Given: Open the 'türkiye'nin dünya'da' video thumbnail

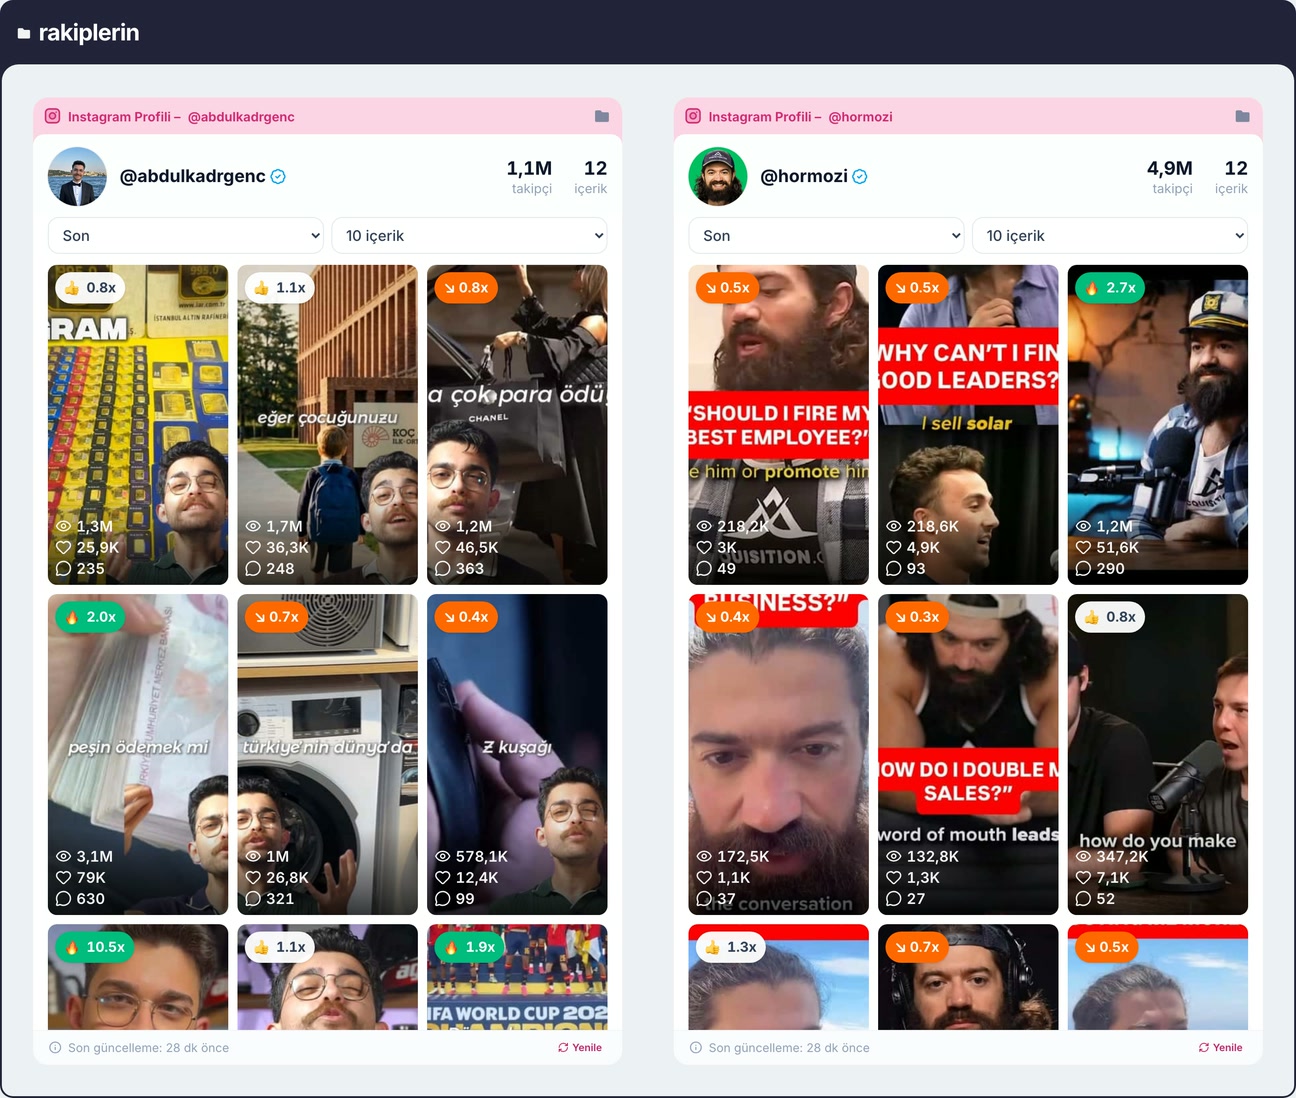Looking at the screenshot, I should point(328,755).
